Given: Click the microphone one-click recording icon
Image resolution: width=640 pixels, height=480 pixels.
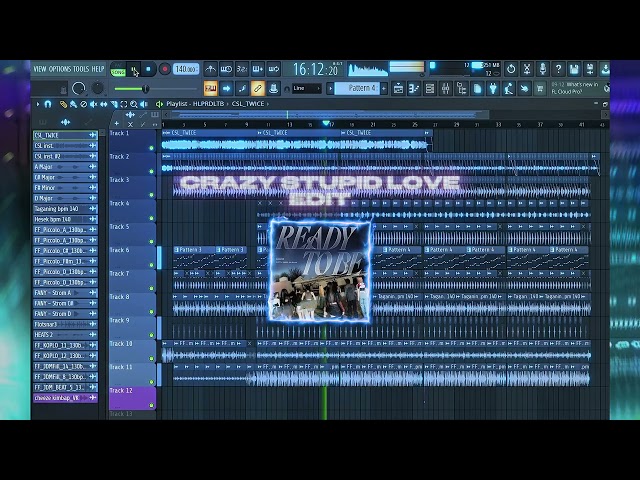Looking at the screenshot, I should tap(543, 69).
